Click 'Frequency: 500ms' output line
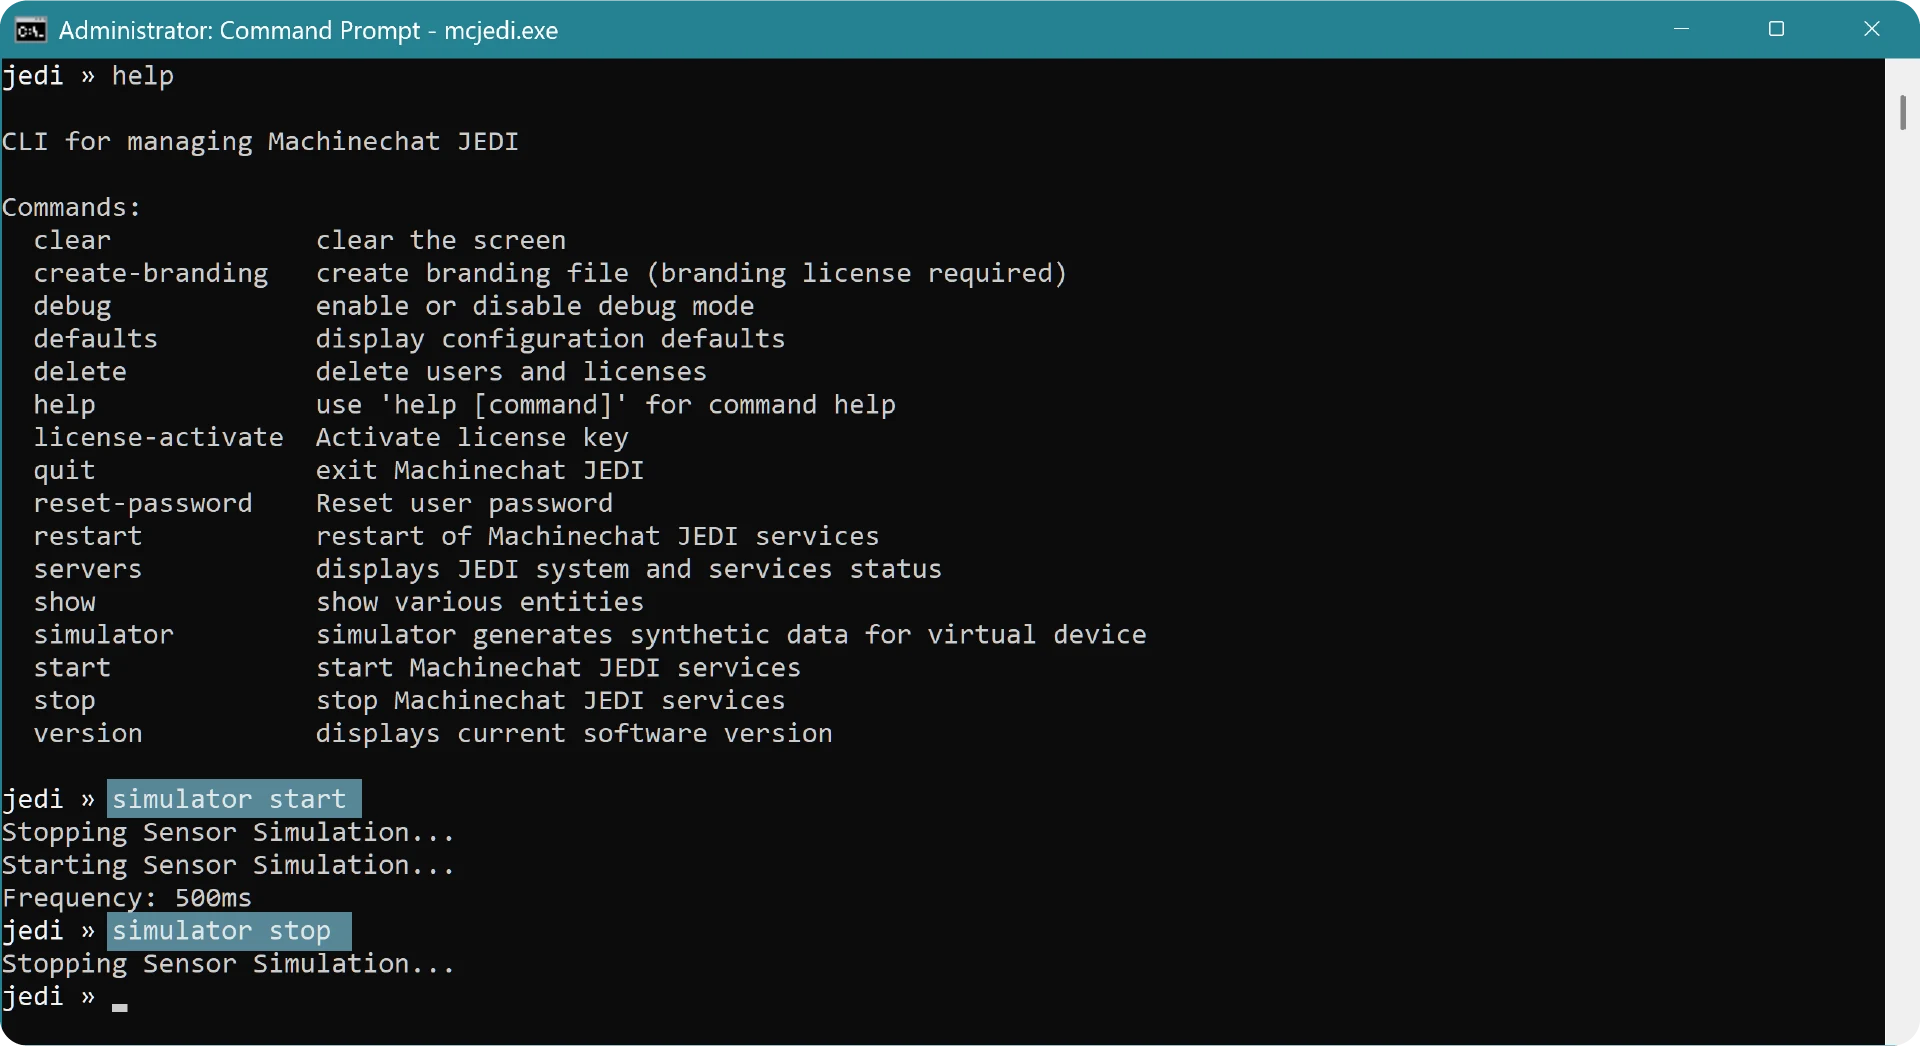 point(127,898)
